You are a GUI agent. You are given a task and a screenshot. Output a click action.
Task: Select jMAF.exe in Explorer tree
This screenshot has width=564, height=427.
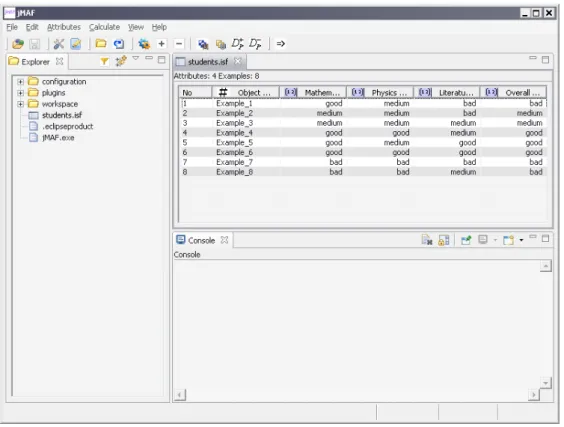click(58, 138)
